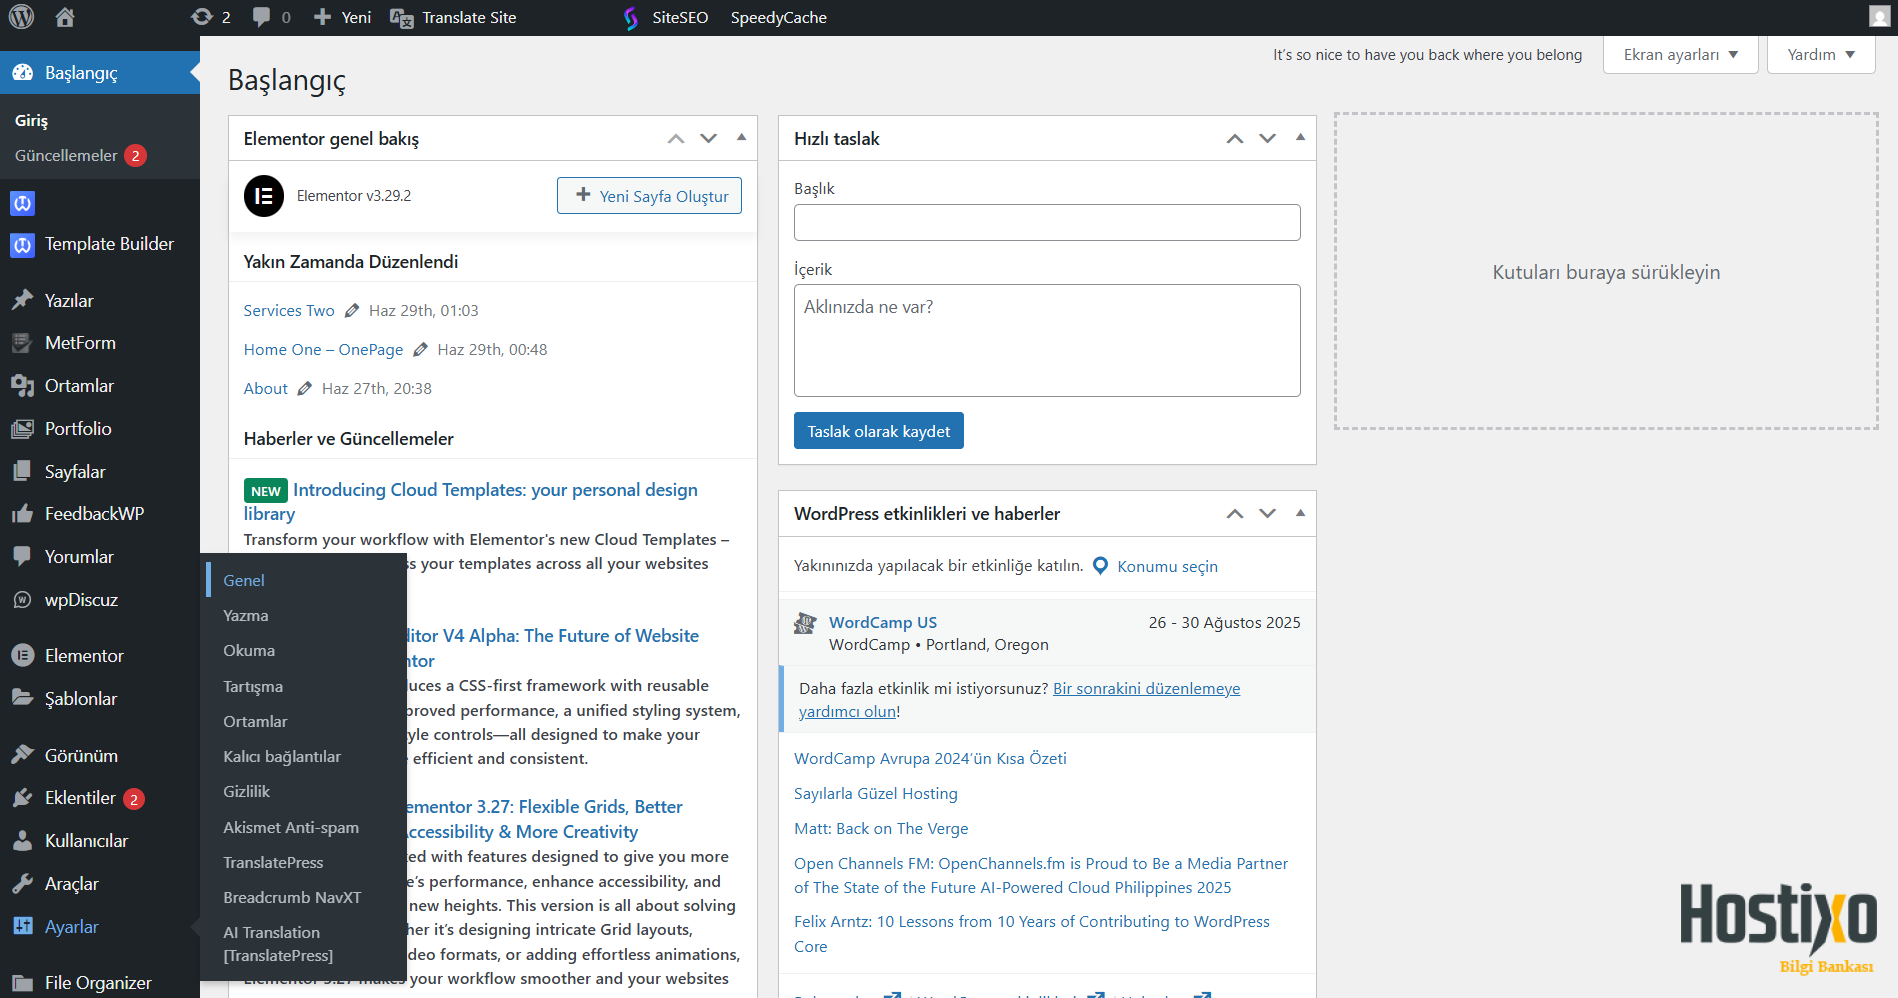Click the Elementor round logo in widget
Screen dimensions: 1898x998
pyautogui.click(x=264, y=196)
